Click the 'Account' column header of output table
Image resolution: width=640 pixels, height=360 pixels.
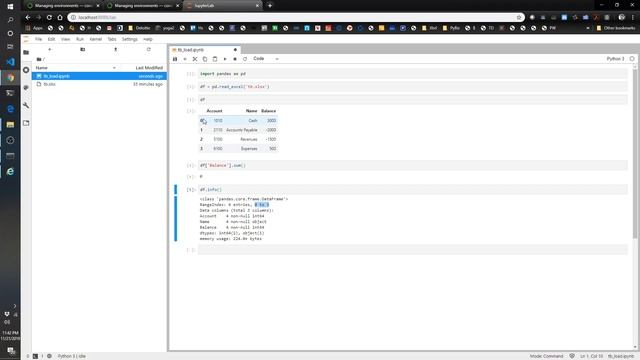[x=214, y=111]
